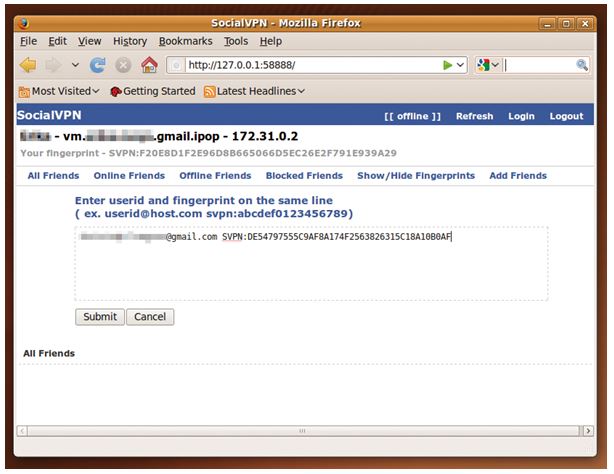Click the search magnifier icon
614x474 pixels.
[582, 65]
